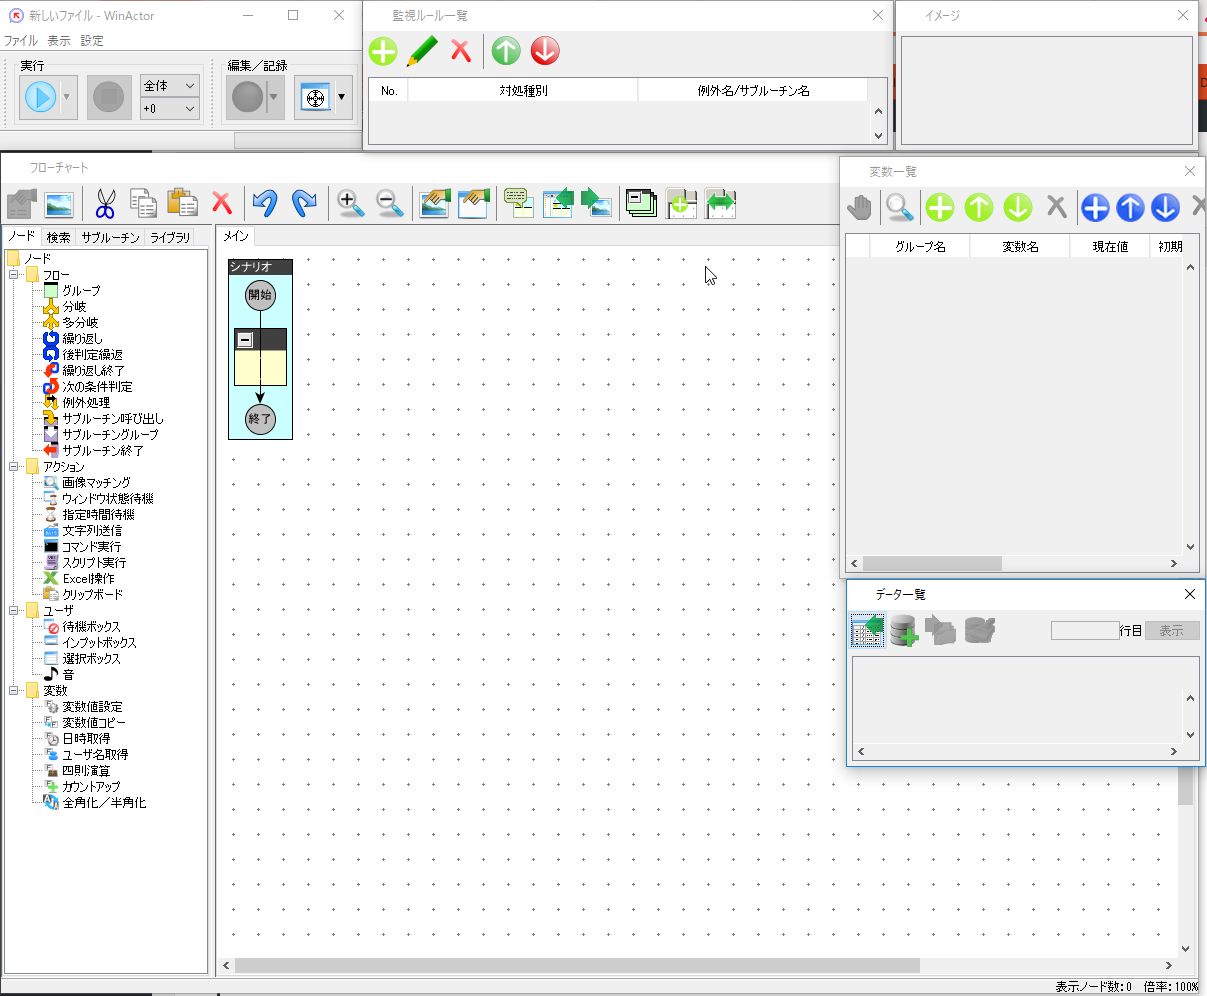The width and height of the screenshot is (1207, 996).
Task: Click the paste clipboard icon in flowchart toolbar
Action: point(182,203)
